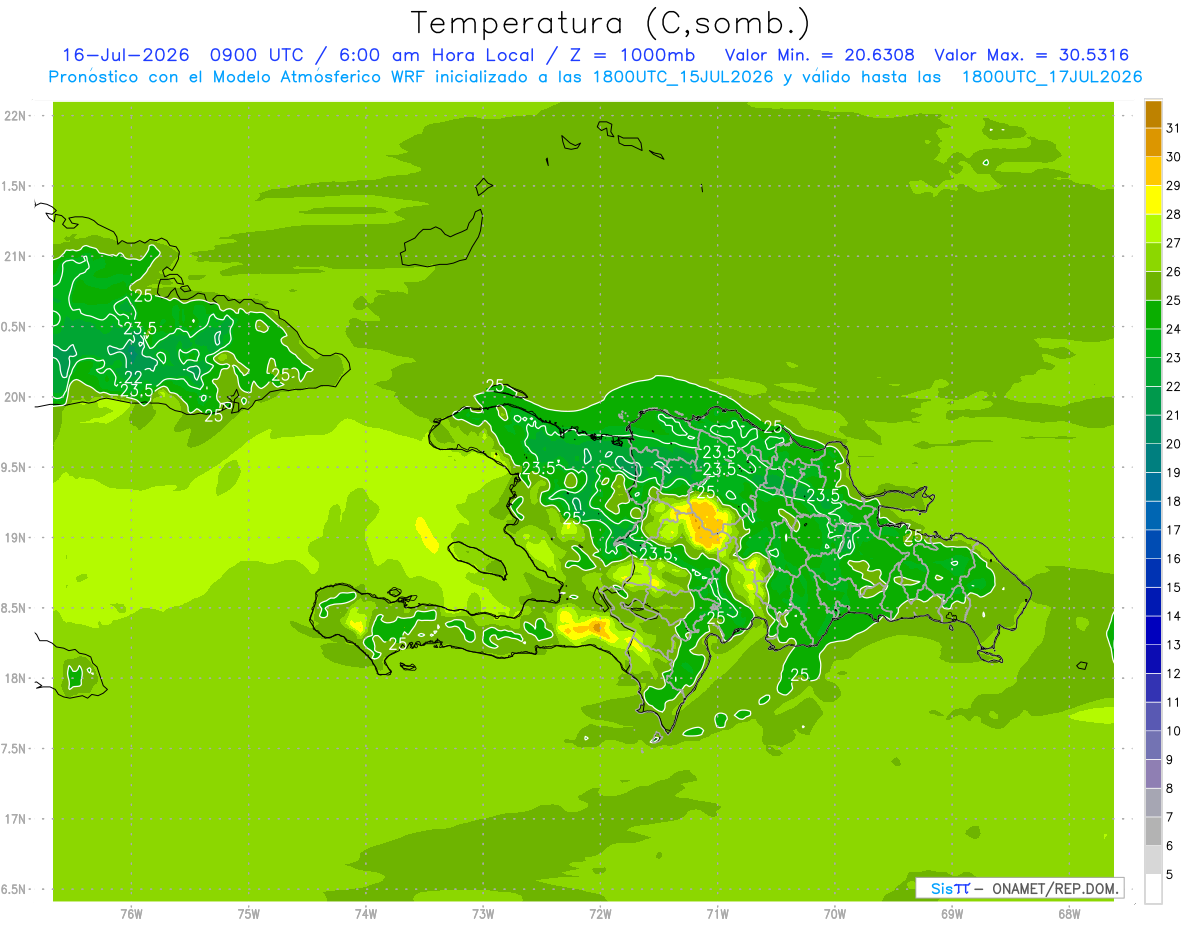The height and width of the screenshot is (927, 1200).
Task: Click the legend label '12'
Action: click(x=1174, y=674)
